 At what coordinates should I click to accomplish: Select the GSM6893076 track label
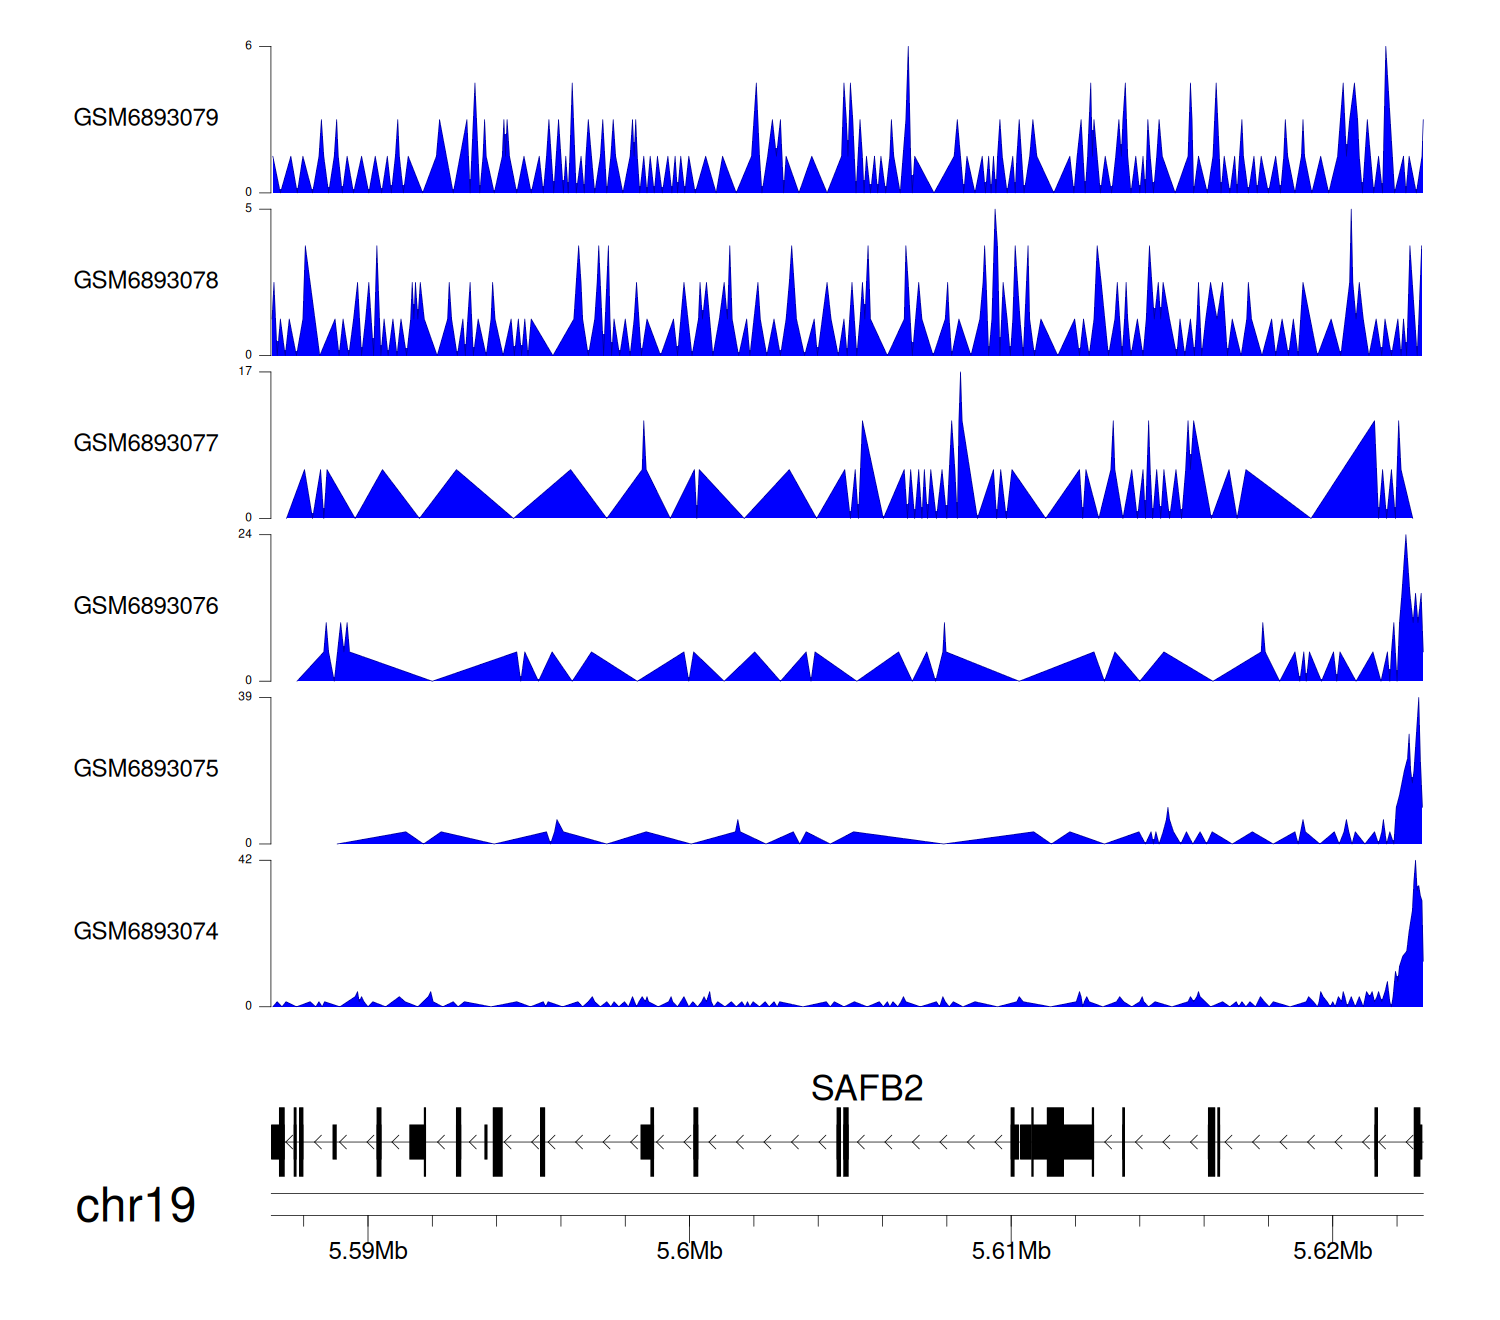pyautogui.click(x=146, y=606)
